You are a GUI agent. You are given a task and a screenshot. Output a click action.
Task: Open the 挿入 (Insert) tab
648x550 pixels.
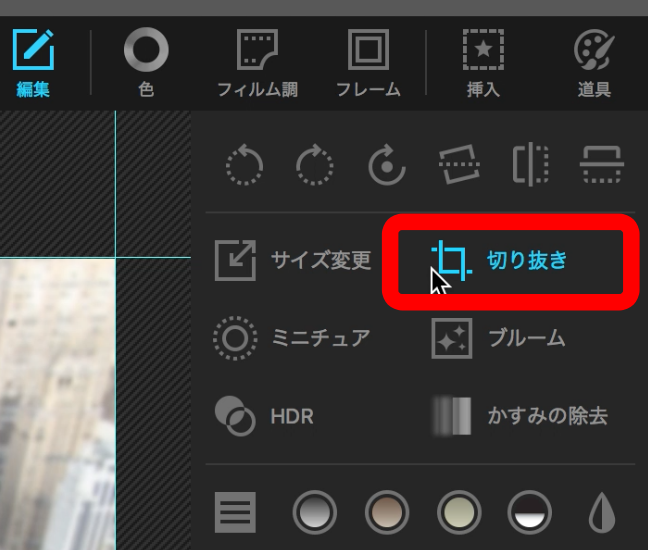483,63
